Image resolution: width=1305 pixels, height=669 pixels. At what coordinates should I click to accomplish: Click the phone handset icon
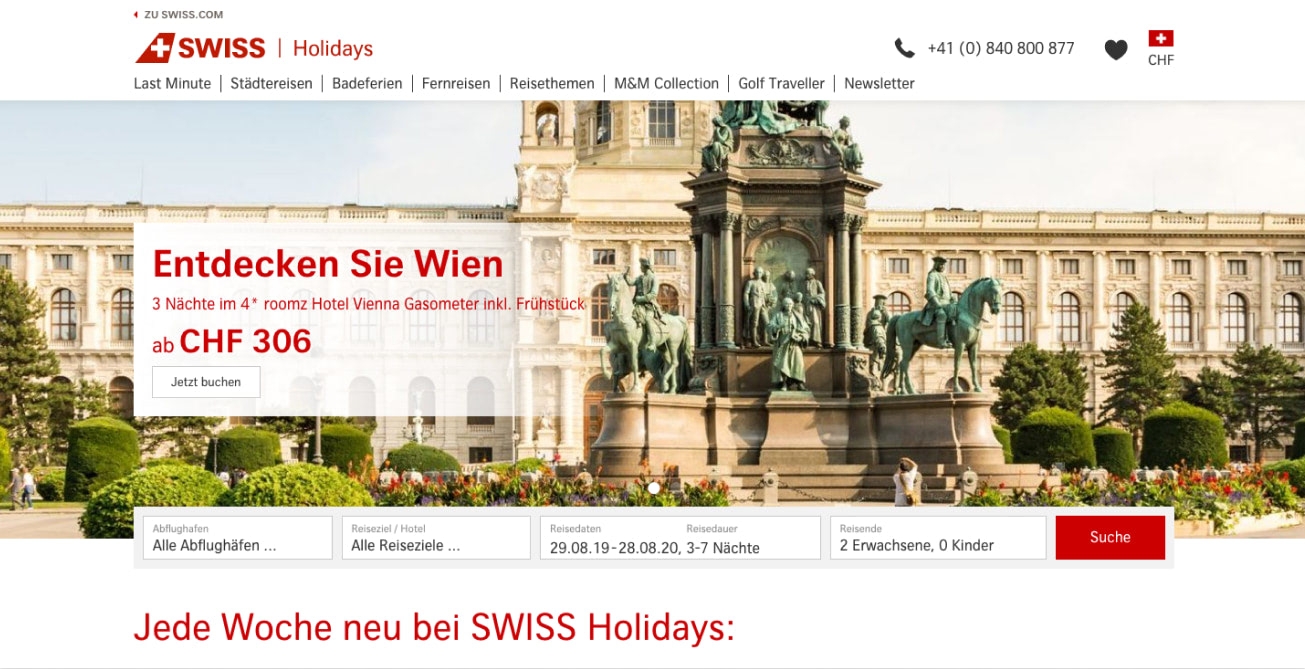pos(904,48)
